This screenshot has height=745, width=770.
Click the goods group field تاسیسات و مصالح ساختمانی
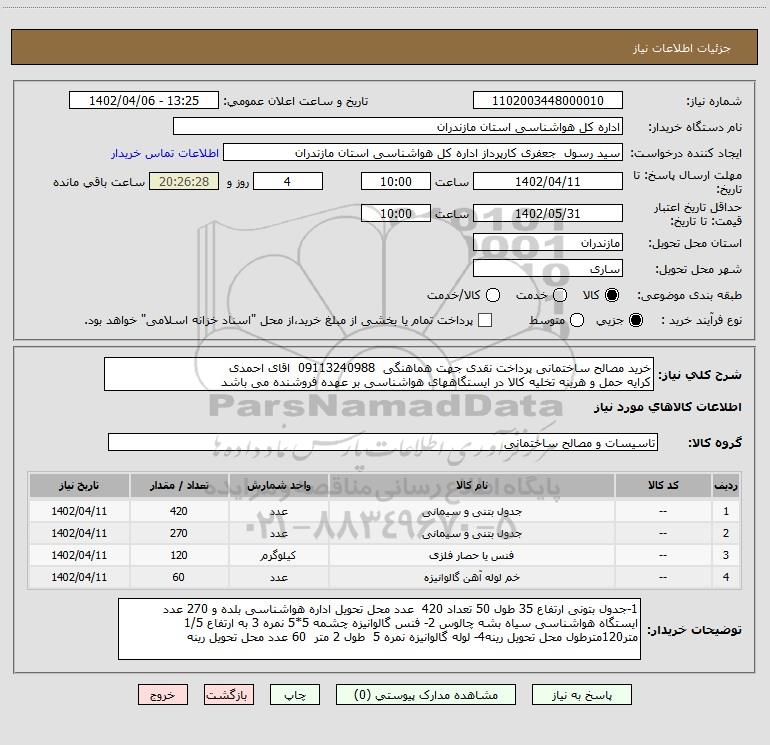[x=383, y=442]
